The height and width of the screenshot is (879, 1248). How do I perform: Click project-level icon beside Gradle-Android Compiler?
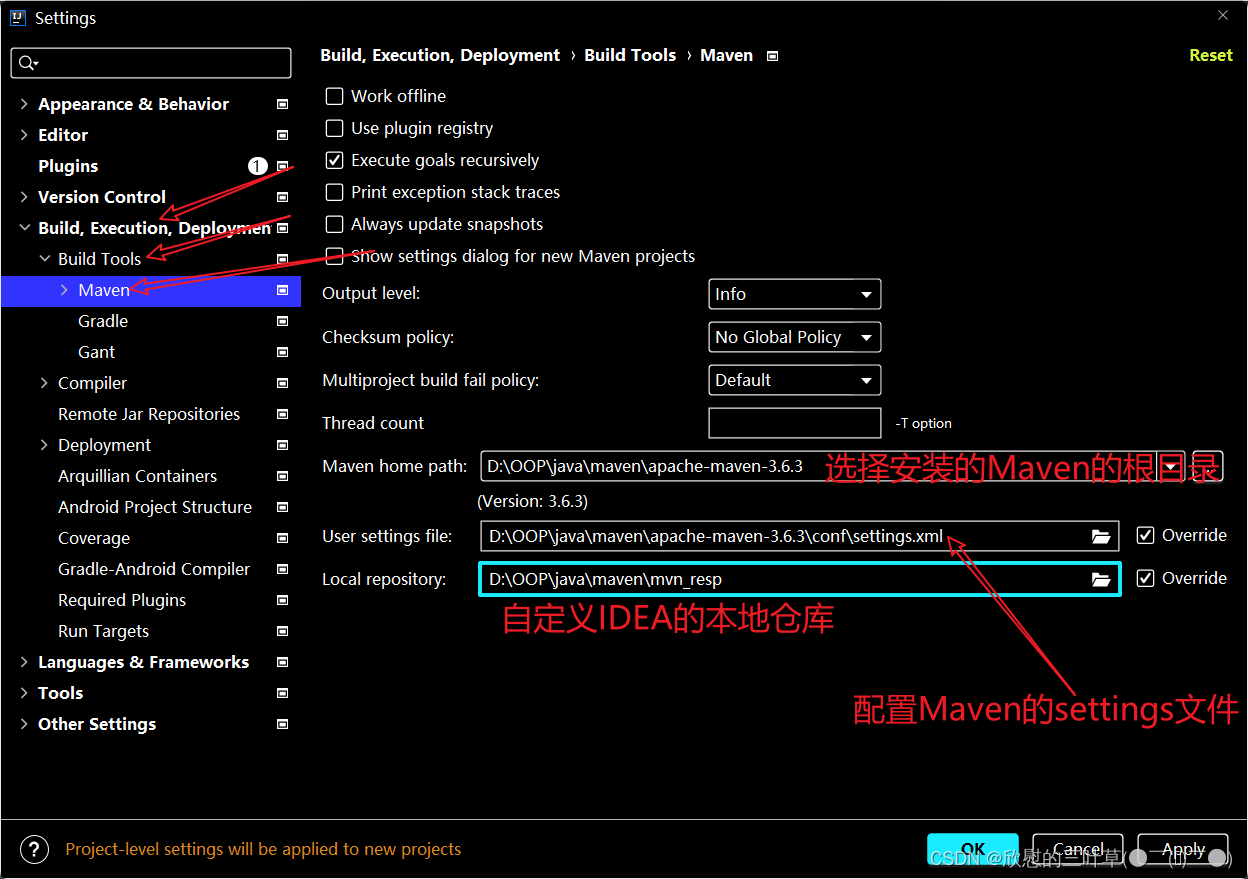(283, 569)
